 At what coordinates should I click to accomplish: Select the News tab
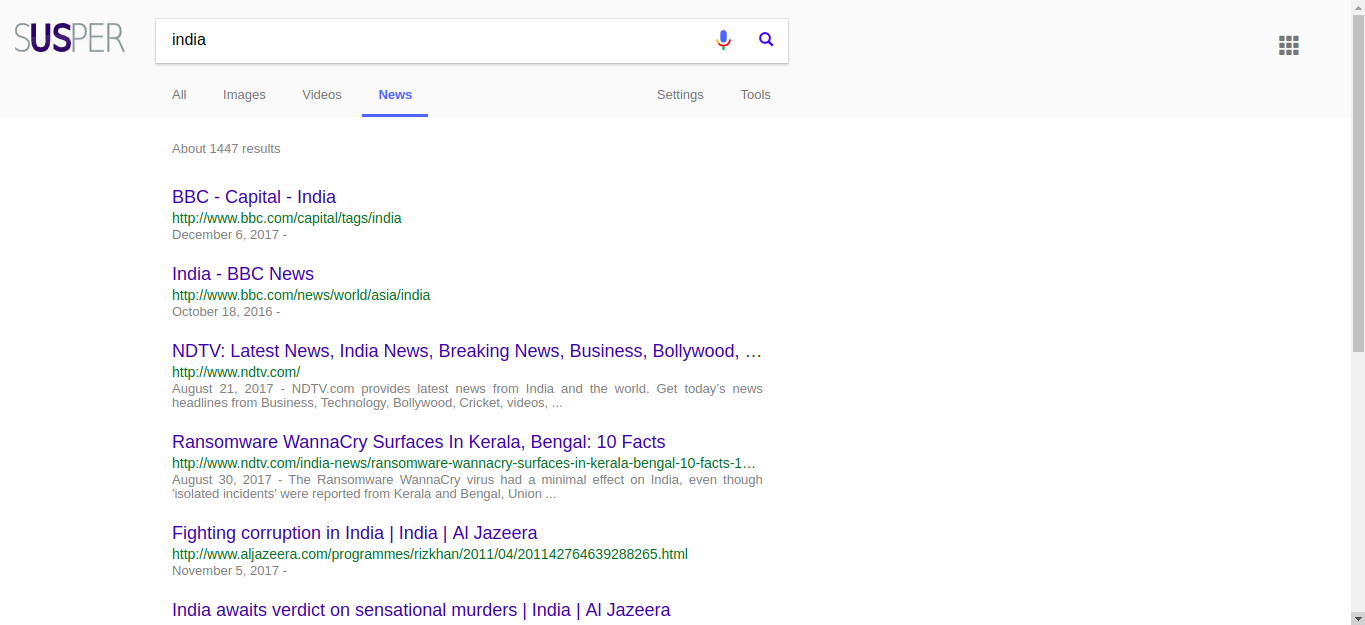coord(395,95)
